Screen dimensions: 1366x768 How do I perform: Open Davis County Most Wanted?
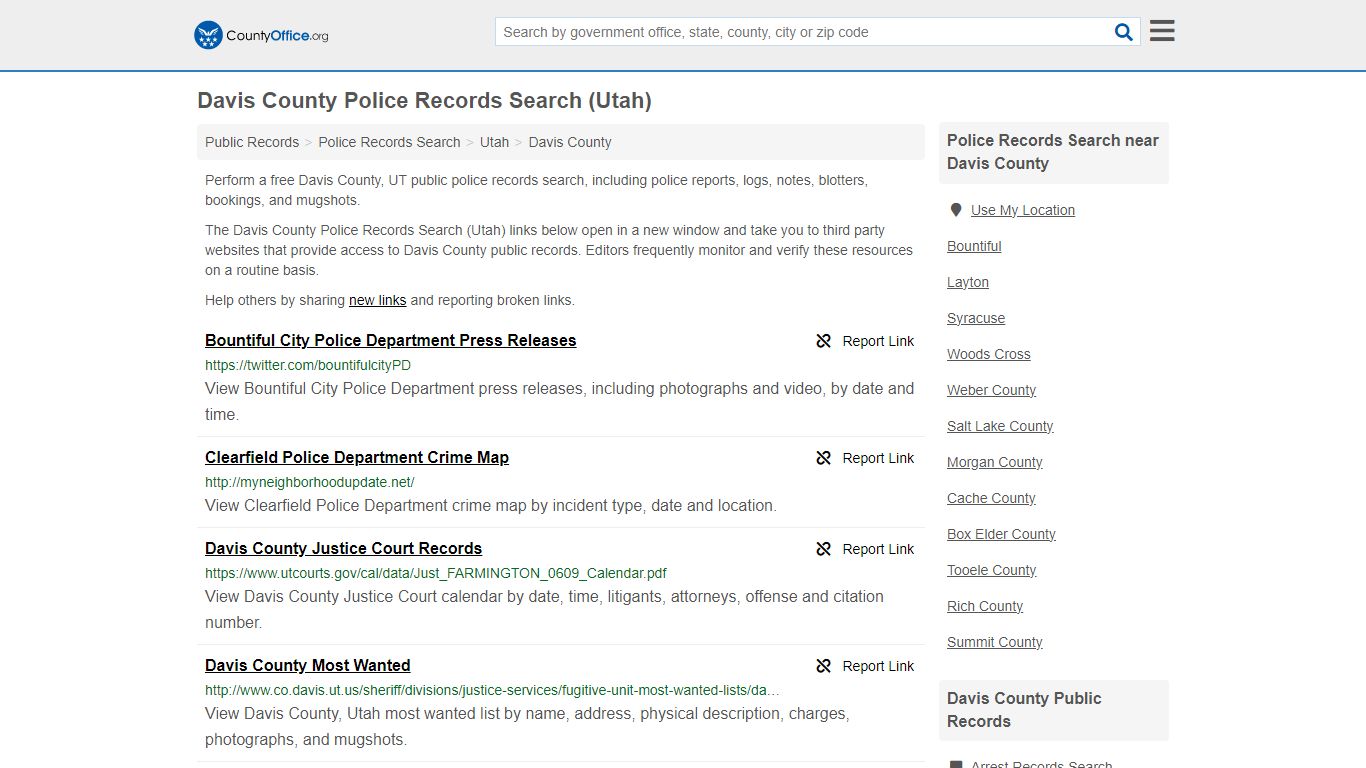pos(308,665)
